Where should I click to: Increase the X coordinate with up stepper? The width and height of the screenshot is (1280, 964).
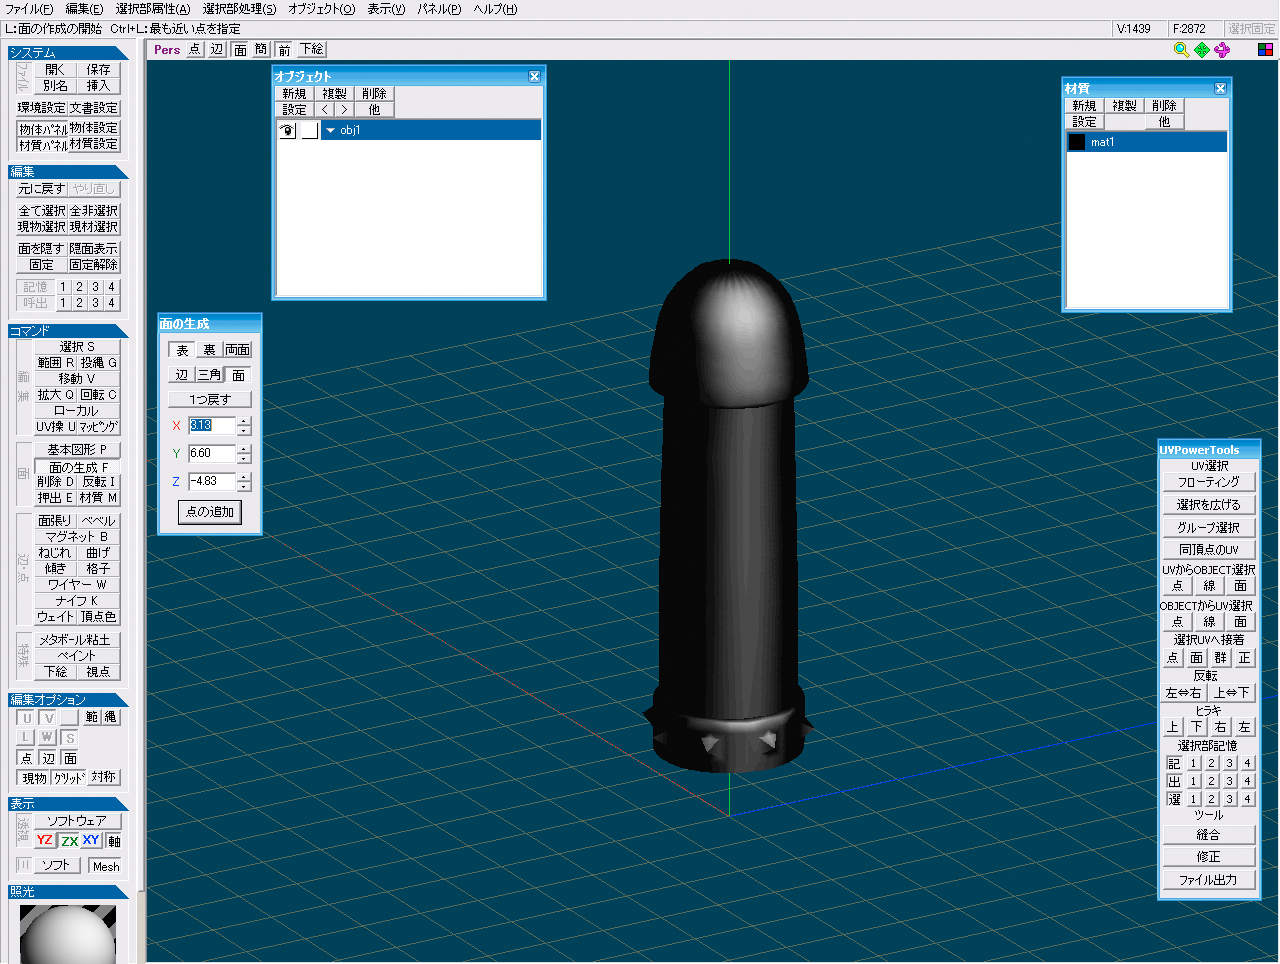[x=244, y=420]
